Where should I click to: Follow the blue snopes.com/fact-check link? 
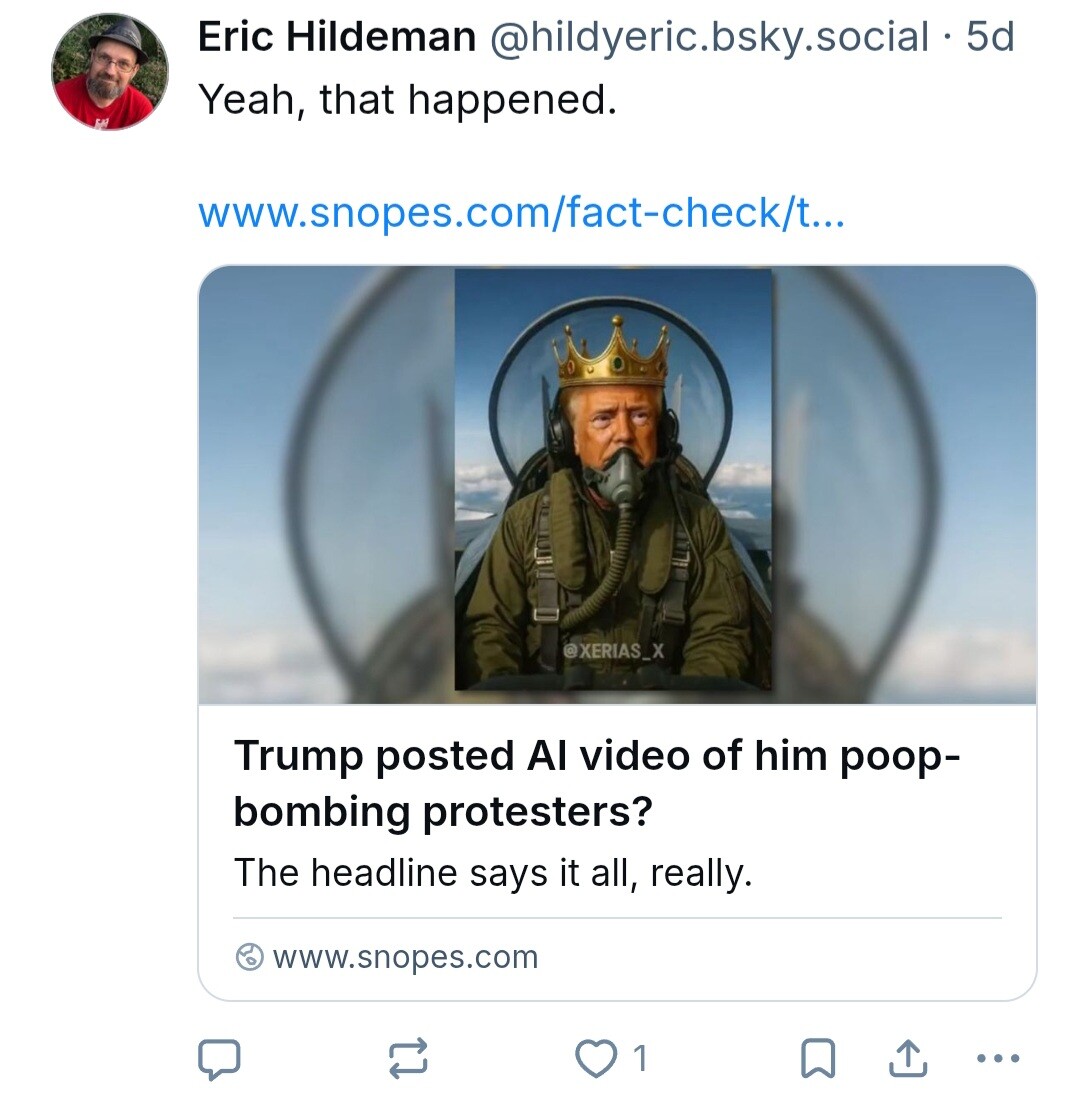pos(521,212)
